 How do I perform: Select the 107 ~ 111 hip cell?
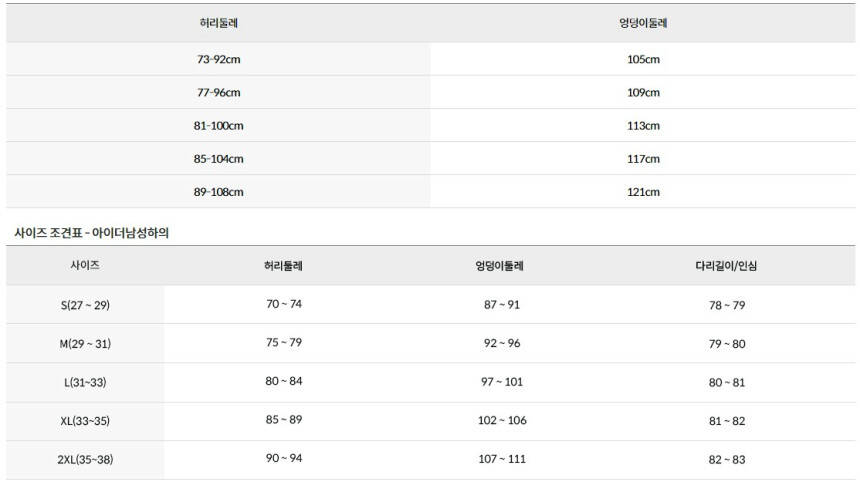(x=502, y=459)
